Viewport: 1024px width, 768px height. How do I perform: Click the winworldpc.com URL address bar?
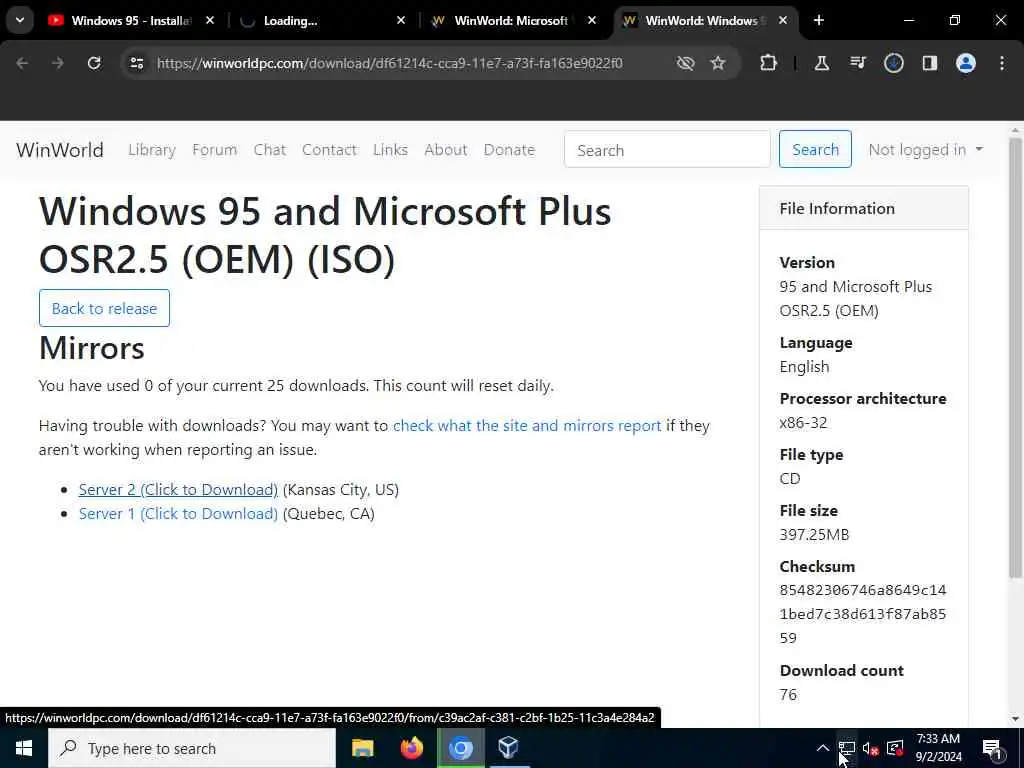389,63
